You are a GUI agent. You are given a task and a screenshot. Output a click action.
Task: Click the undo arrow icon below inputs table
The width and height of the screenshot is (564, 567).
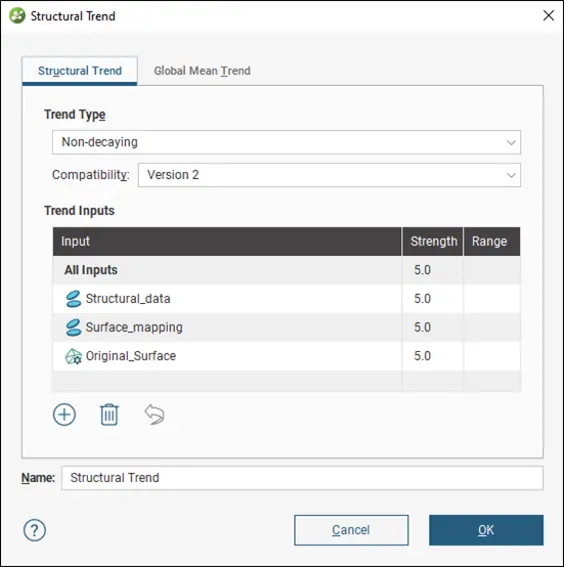(154, 414)
